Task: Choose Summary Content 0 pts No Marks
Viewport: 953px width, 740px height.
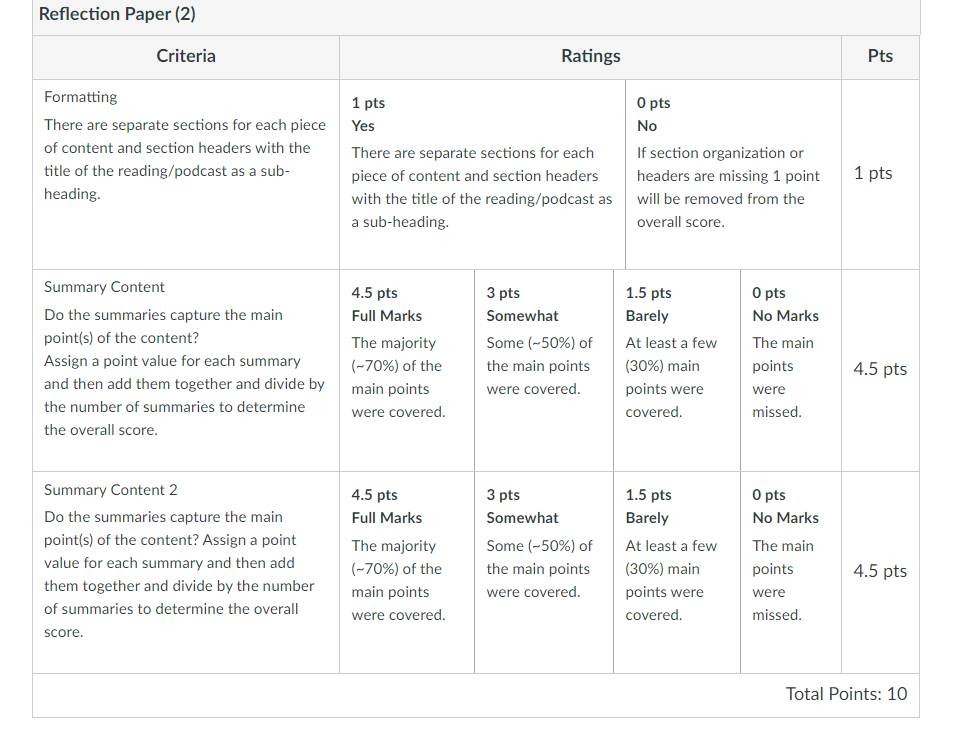Action: click(x=791, y=371)
